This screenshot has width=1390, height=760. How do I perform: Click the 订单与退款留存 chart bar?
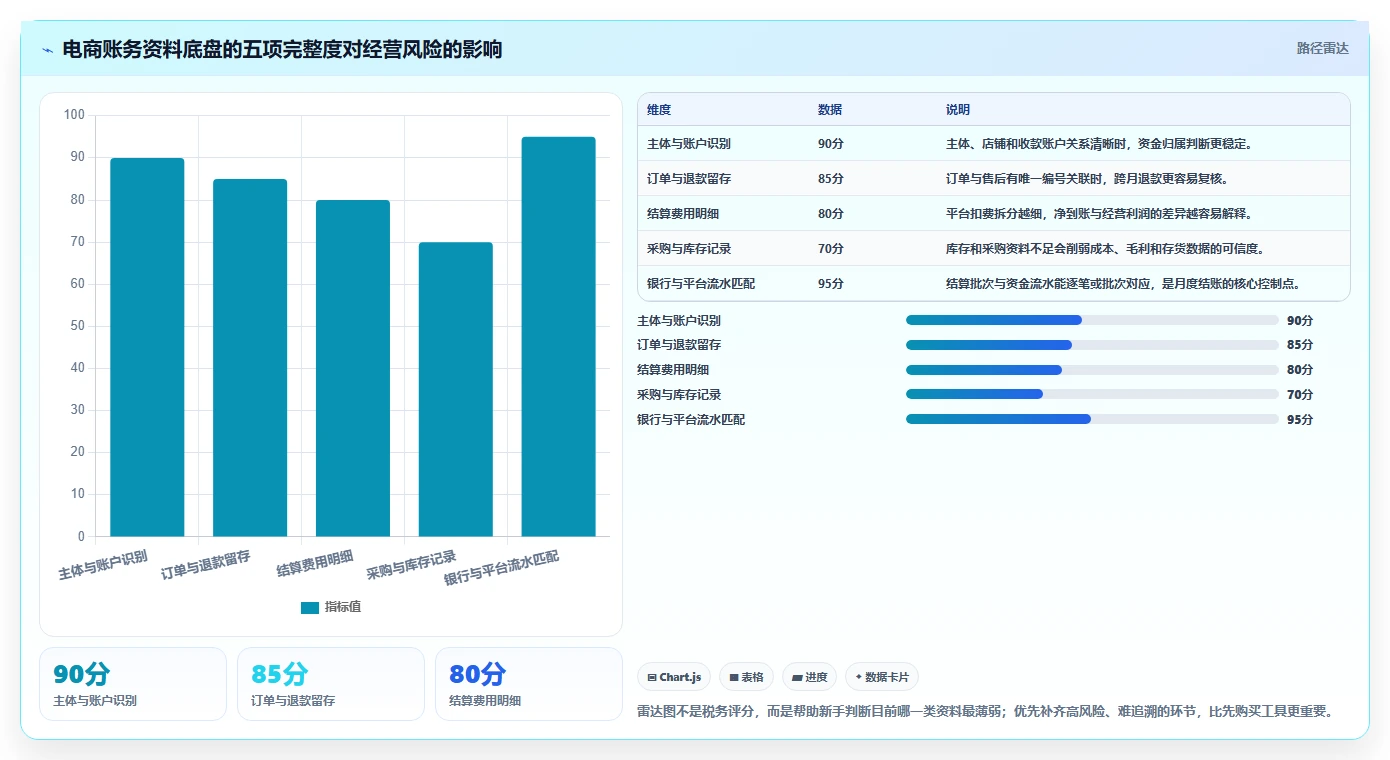(x=250, y=358)
